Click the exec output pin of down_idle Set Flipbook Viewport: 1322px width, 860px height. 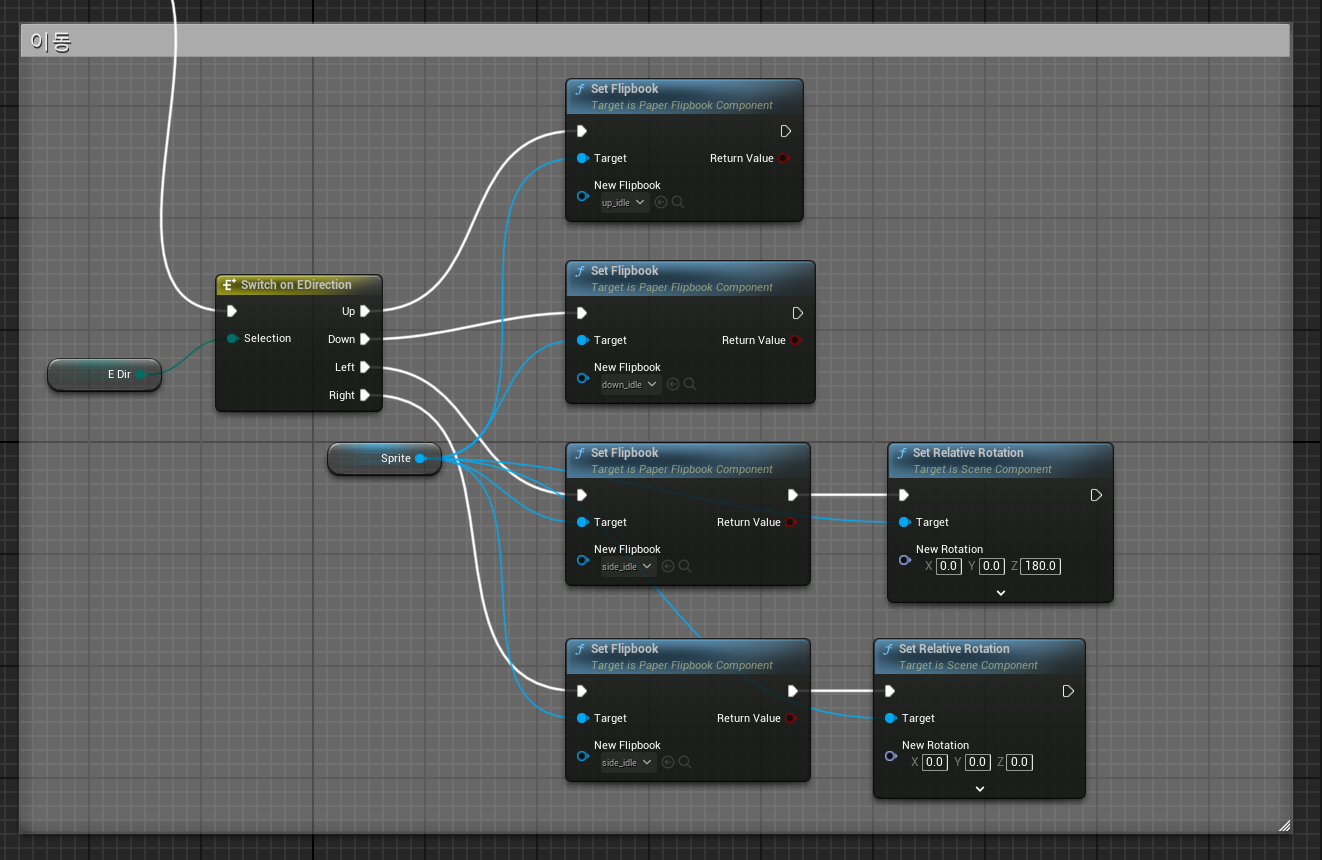coord(798,313)
